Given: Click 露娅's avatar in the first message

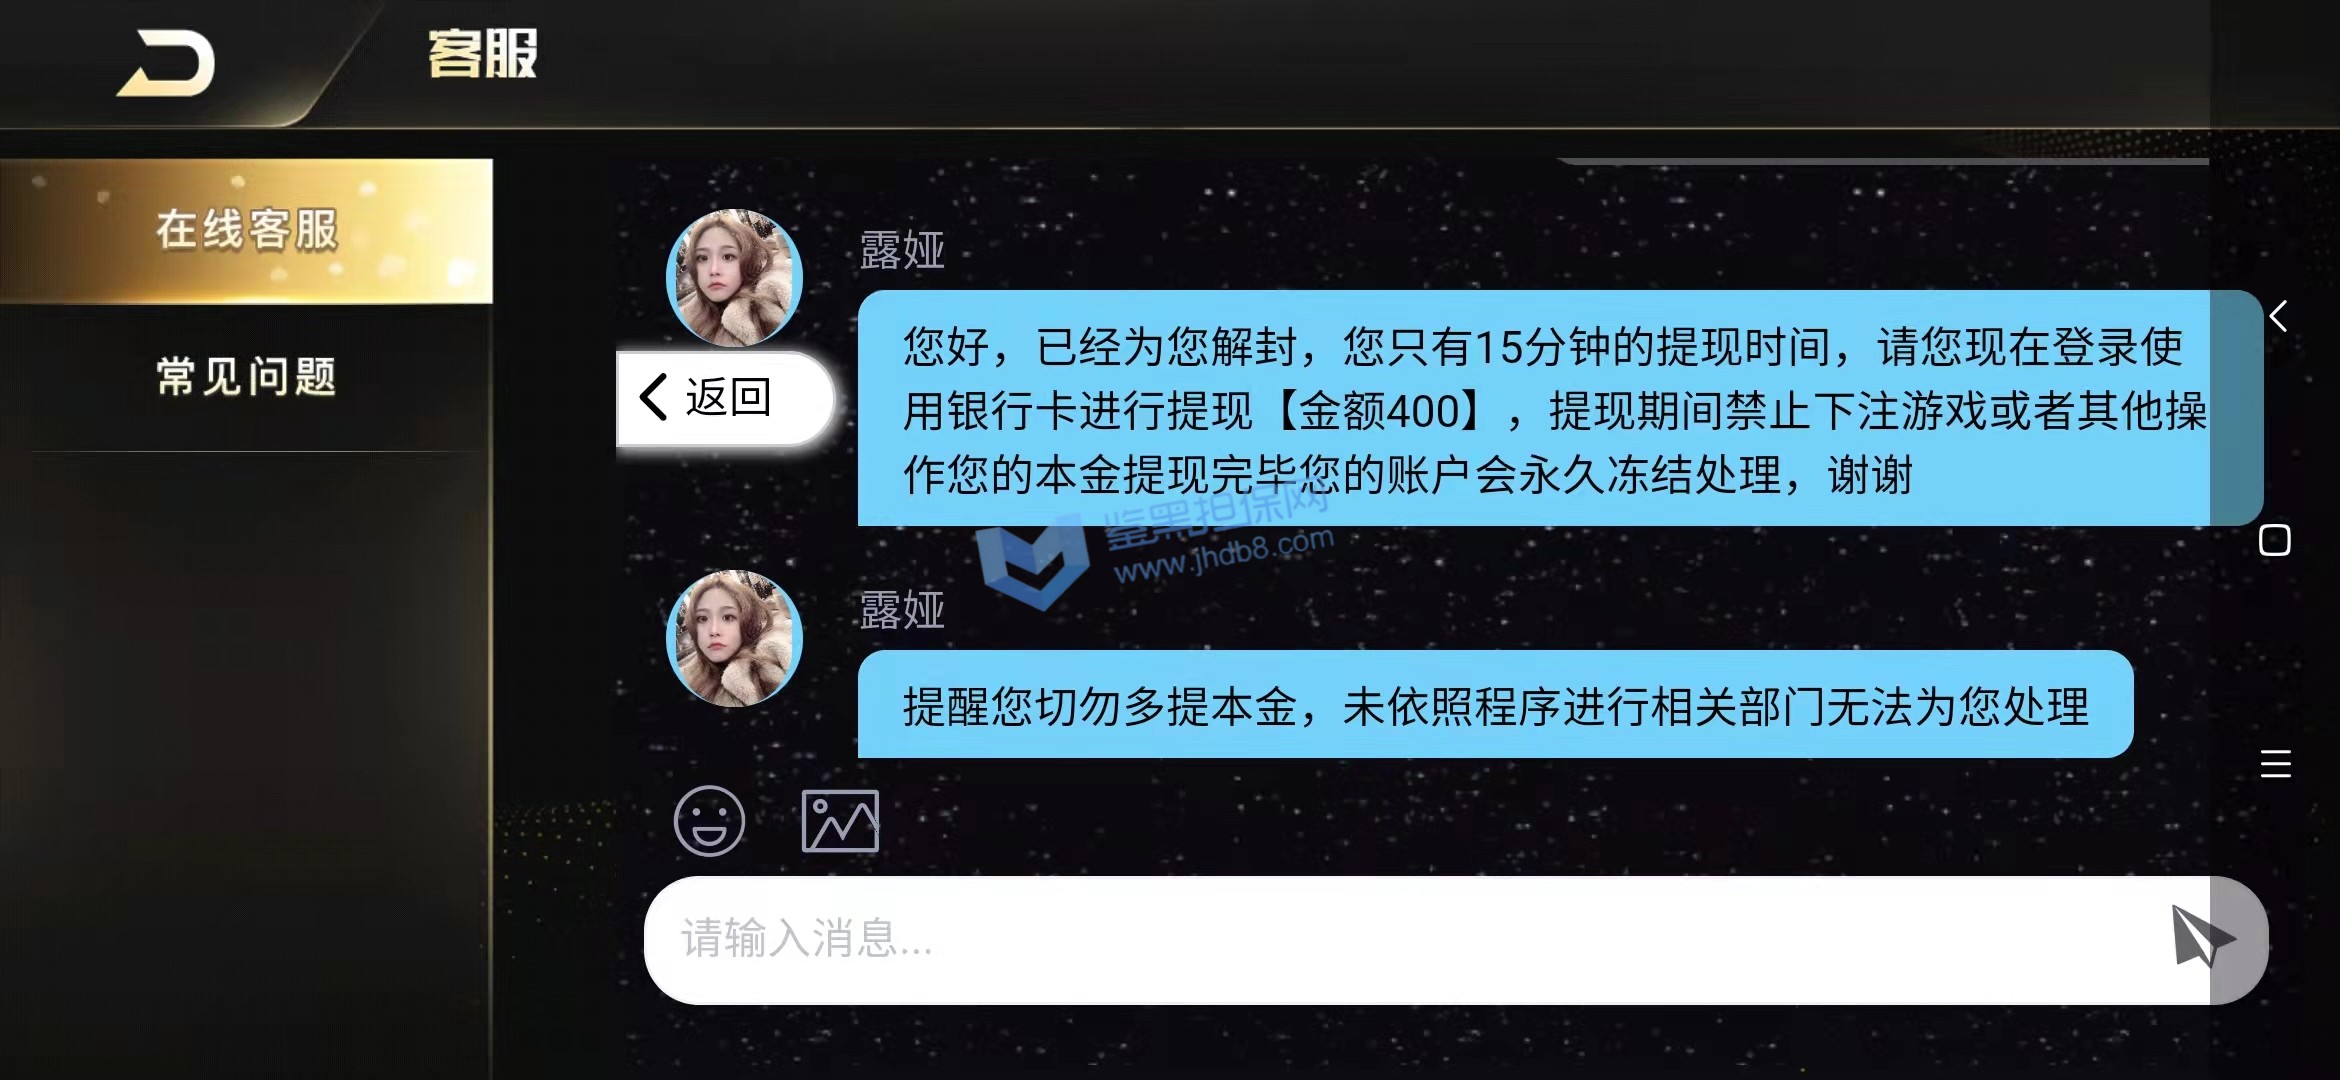Looking at the screenshot, I should (x=735, y=278).
